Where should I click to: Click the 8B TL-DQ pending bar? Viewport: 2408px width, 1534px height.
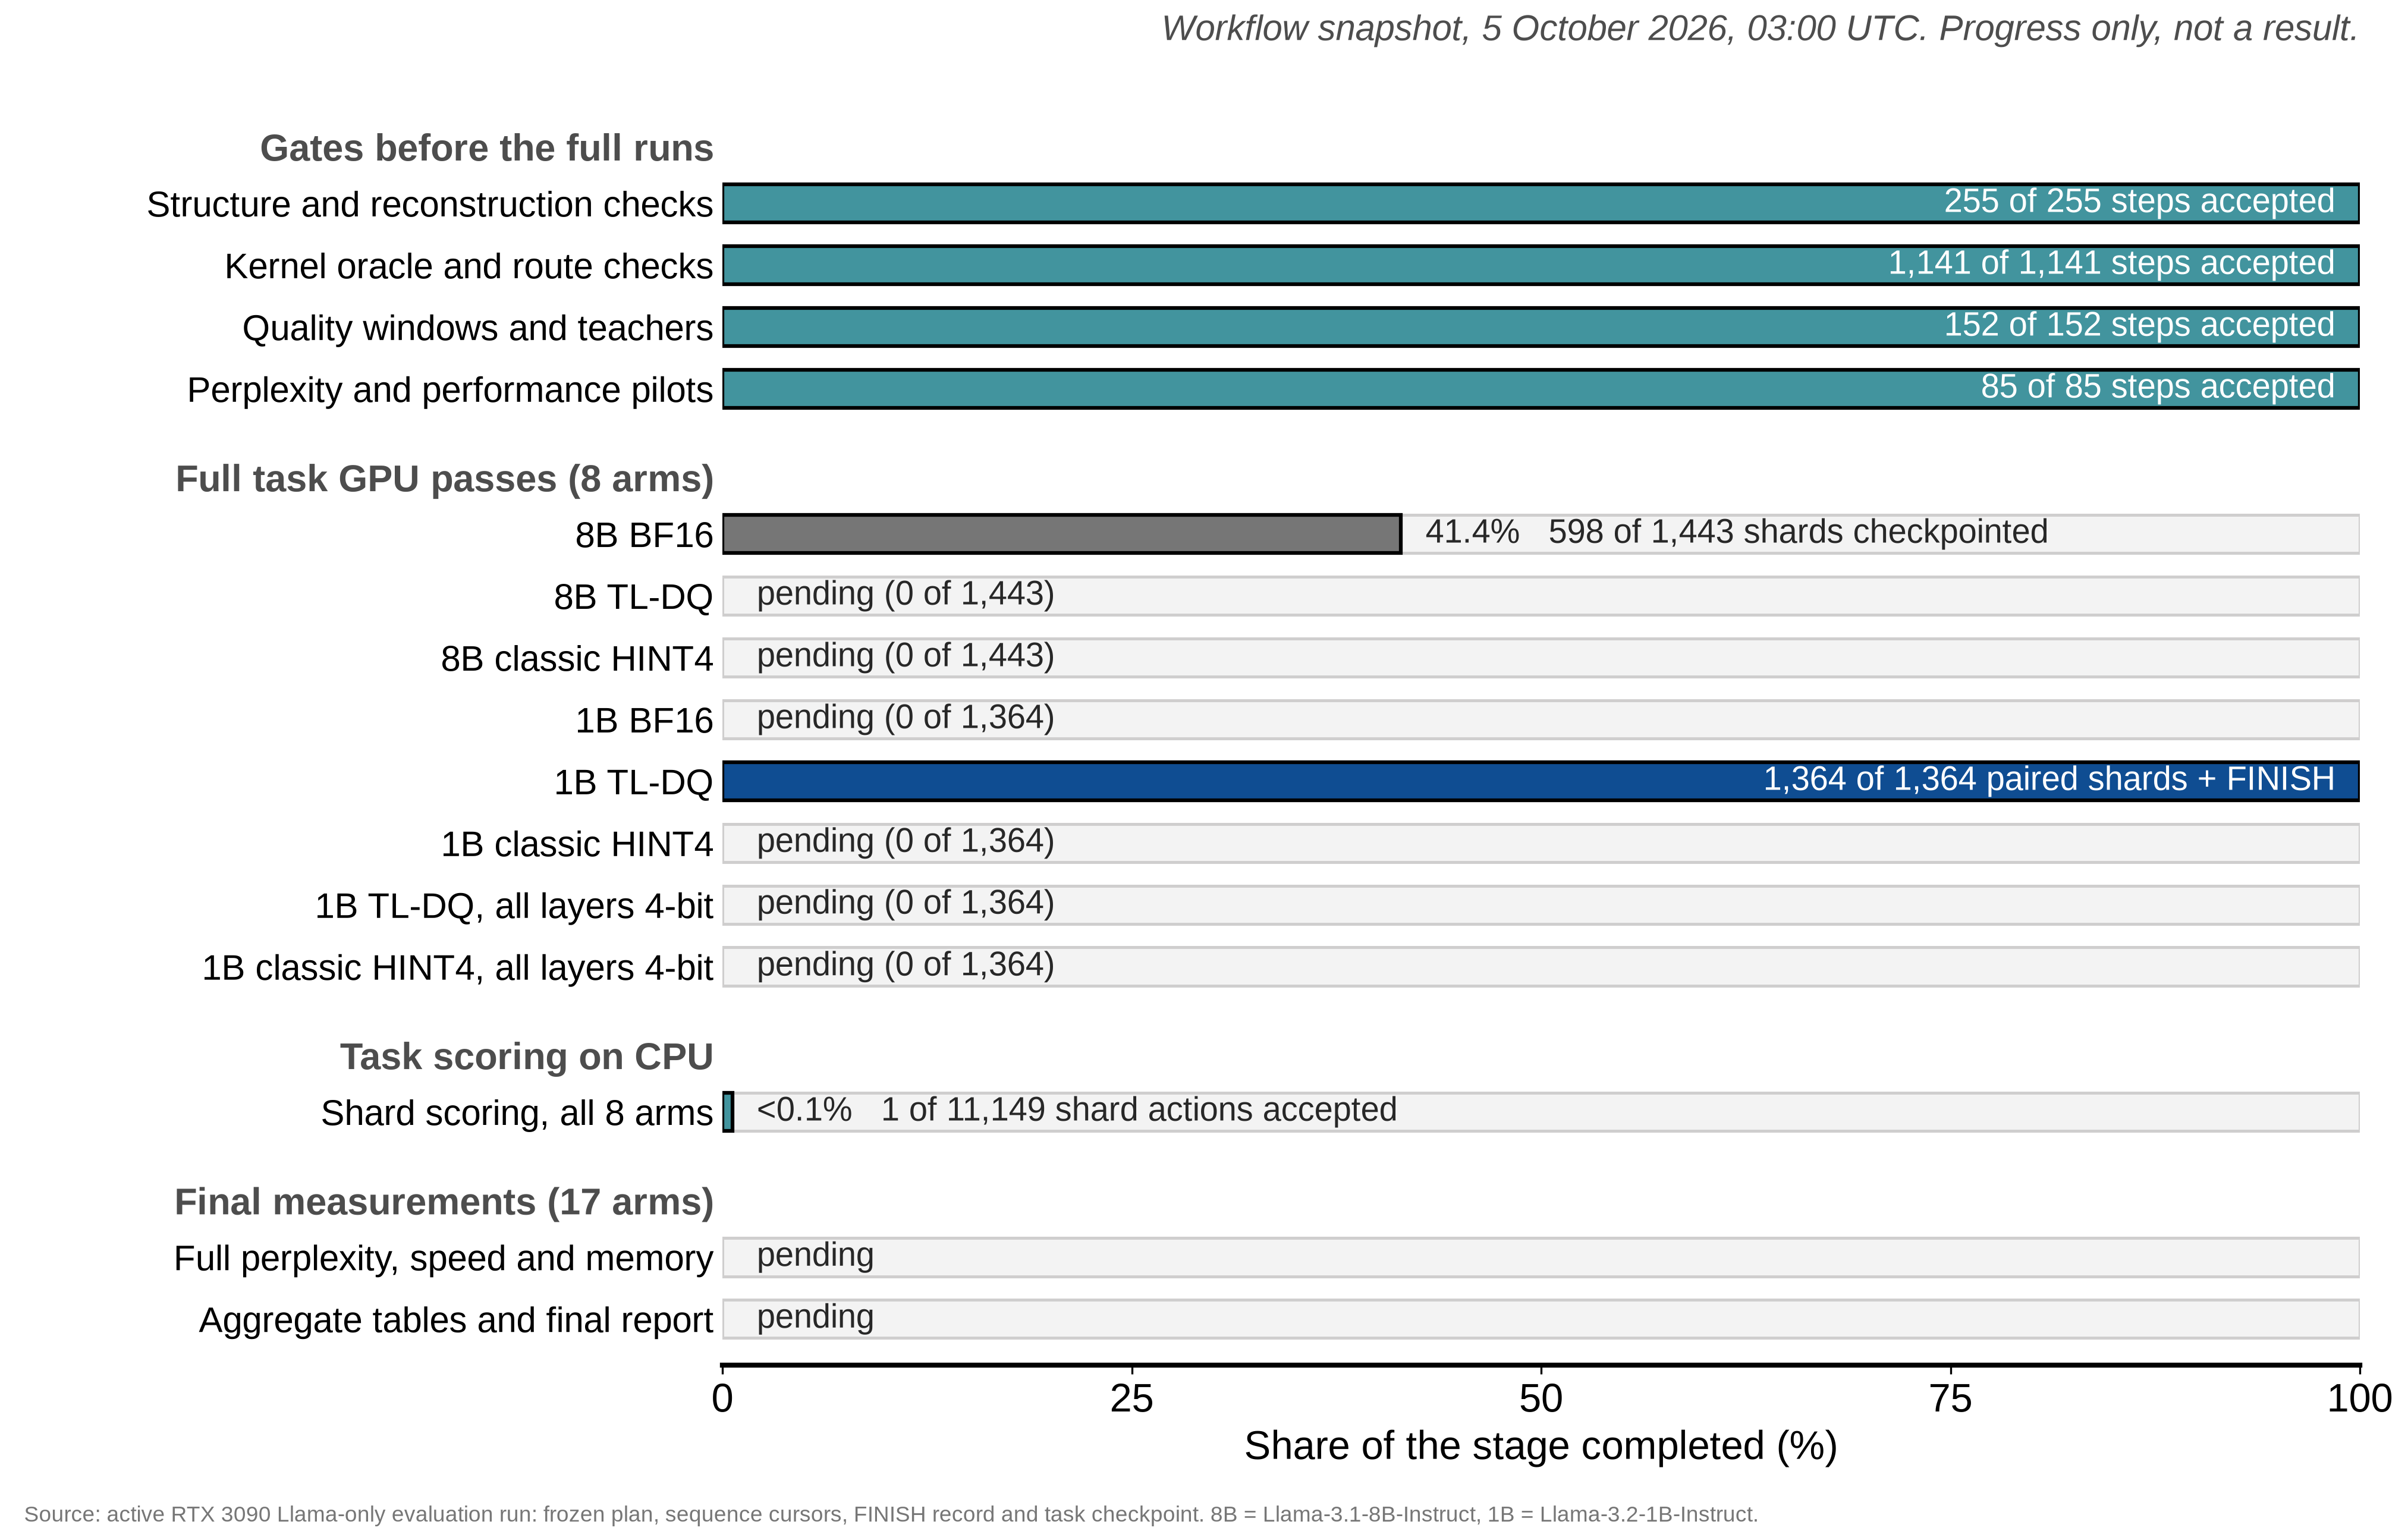[x=1540, y=596]
